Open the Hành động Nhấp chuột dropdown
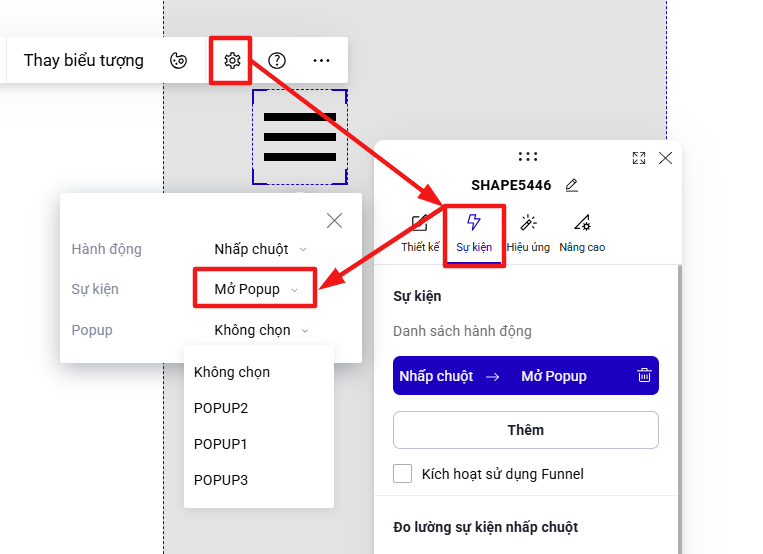The image size is (763, 554). tap(260, 249)
